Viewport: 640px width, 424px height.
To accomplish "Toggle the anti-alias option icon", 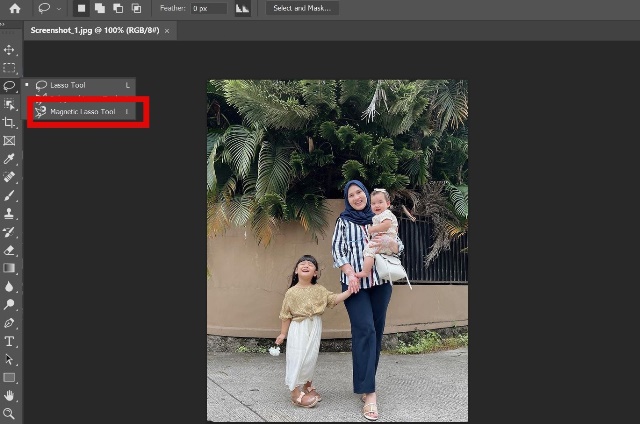I will (x=242, y=8).
